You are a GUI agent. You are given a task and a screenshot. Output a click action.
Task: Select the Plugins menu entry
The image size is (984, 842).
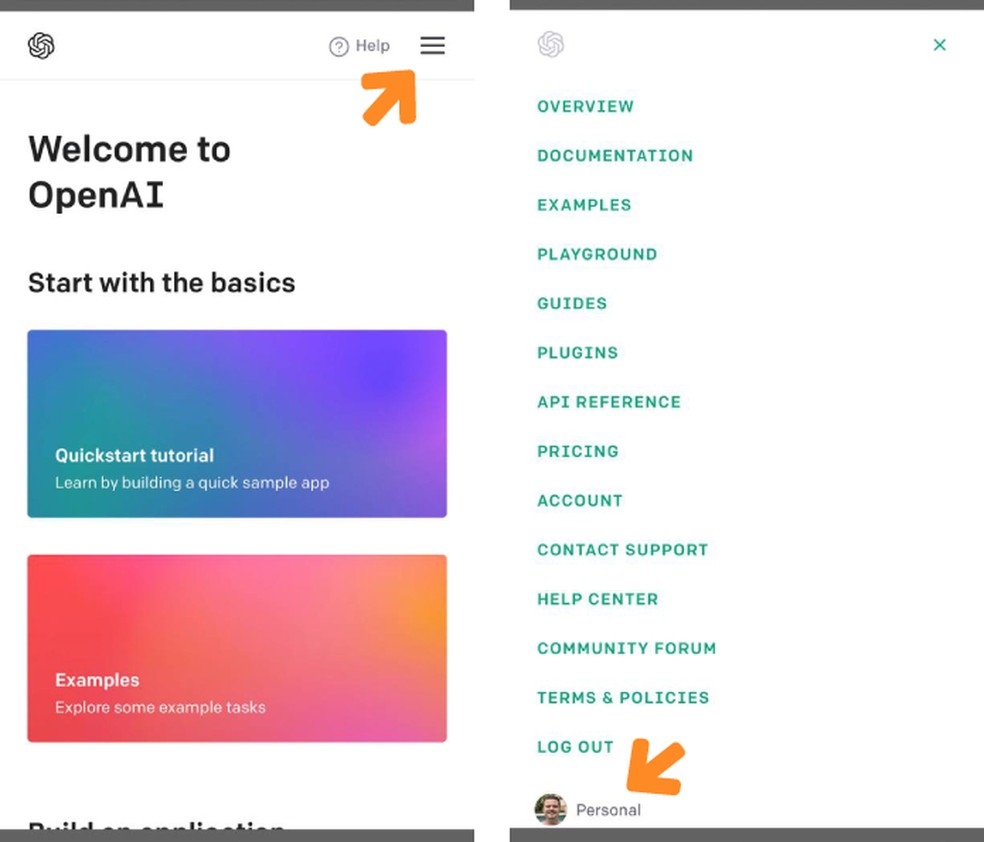click(x=578, y=353)
